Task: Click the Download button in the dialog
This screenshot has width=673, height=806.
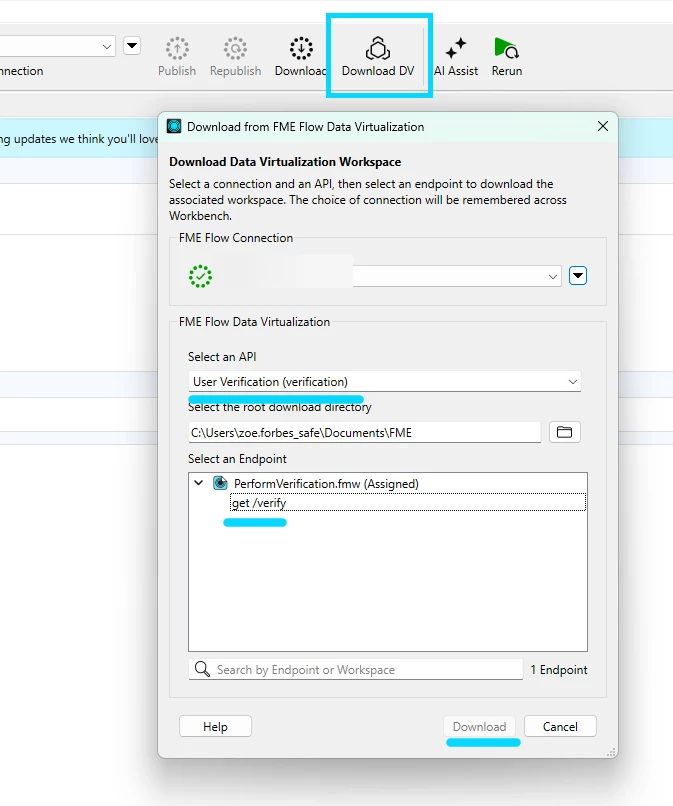Action: (479, 726)
